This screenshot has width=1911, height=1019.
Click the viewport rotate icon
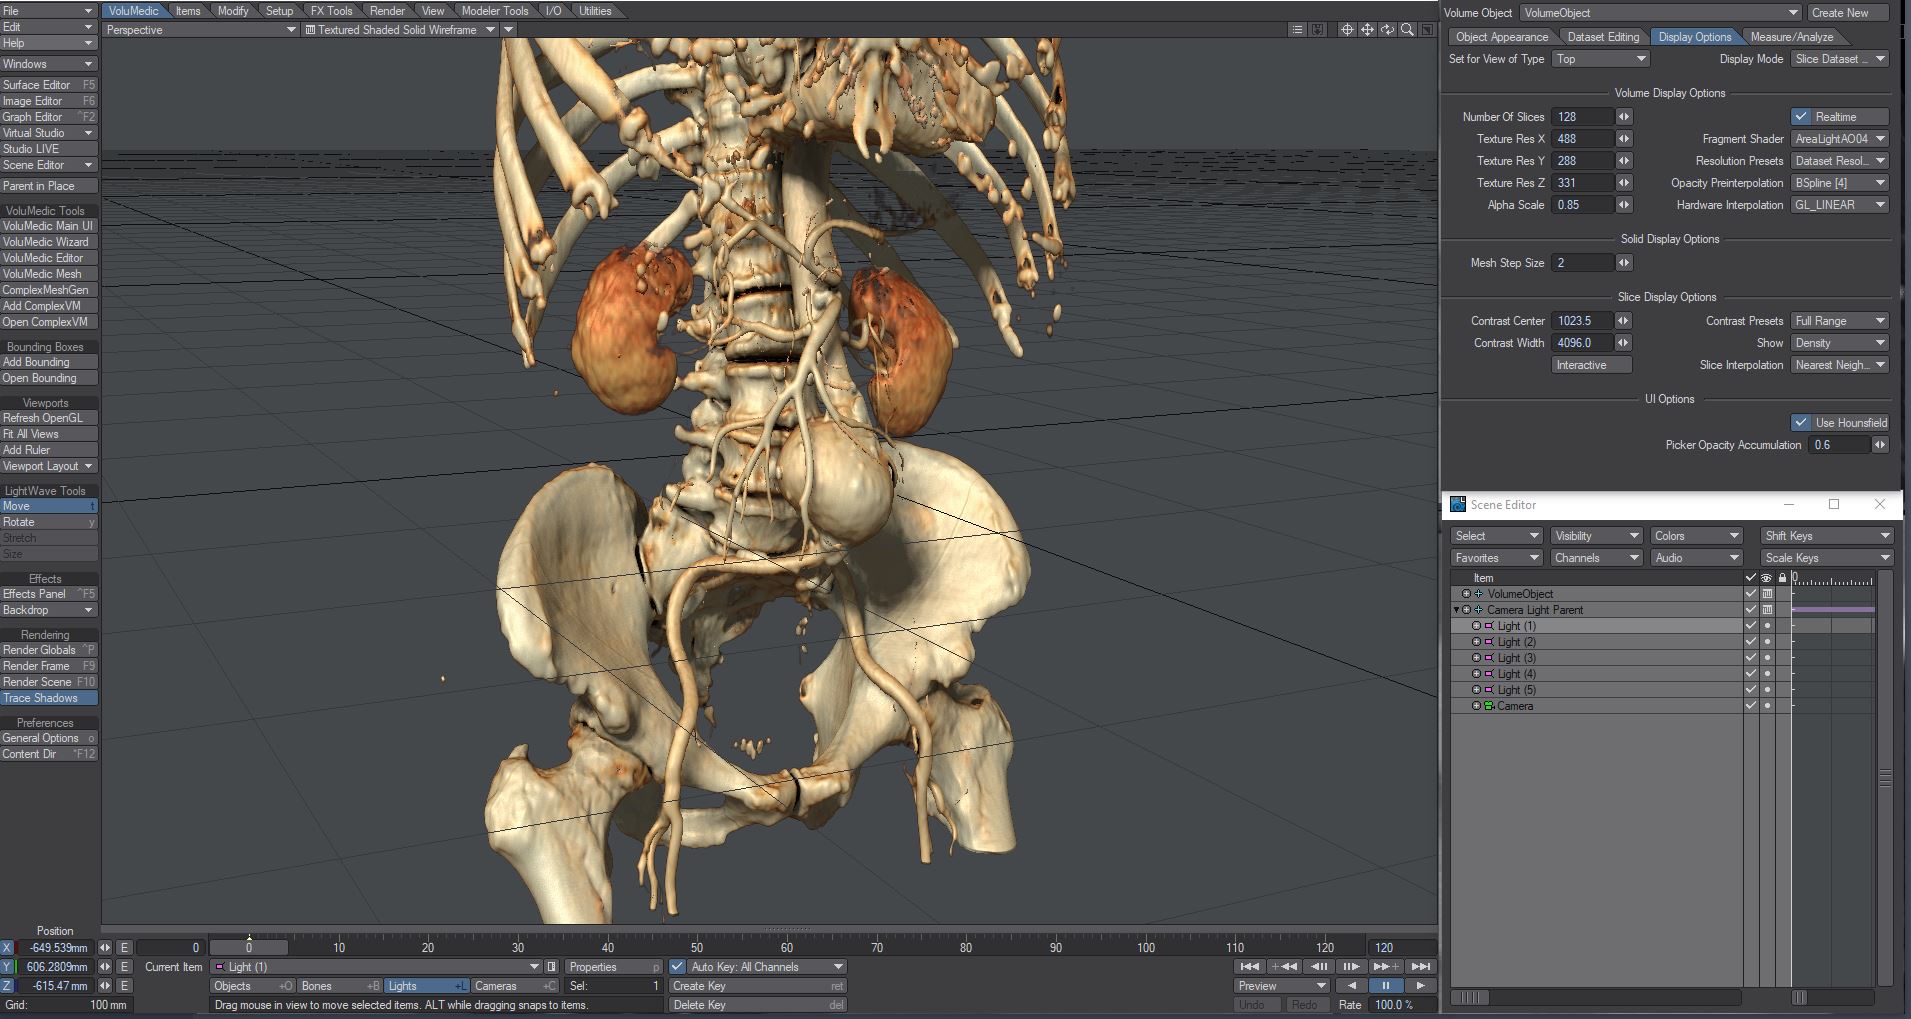(1387, 30)
